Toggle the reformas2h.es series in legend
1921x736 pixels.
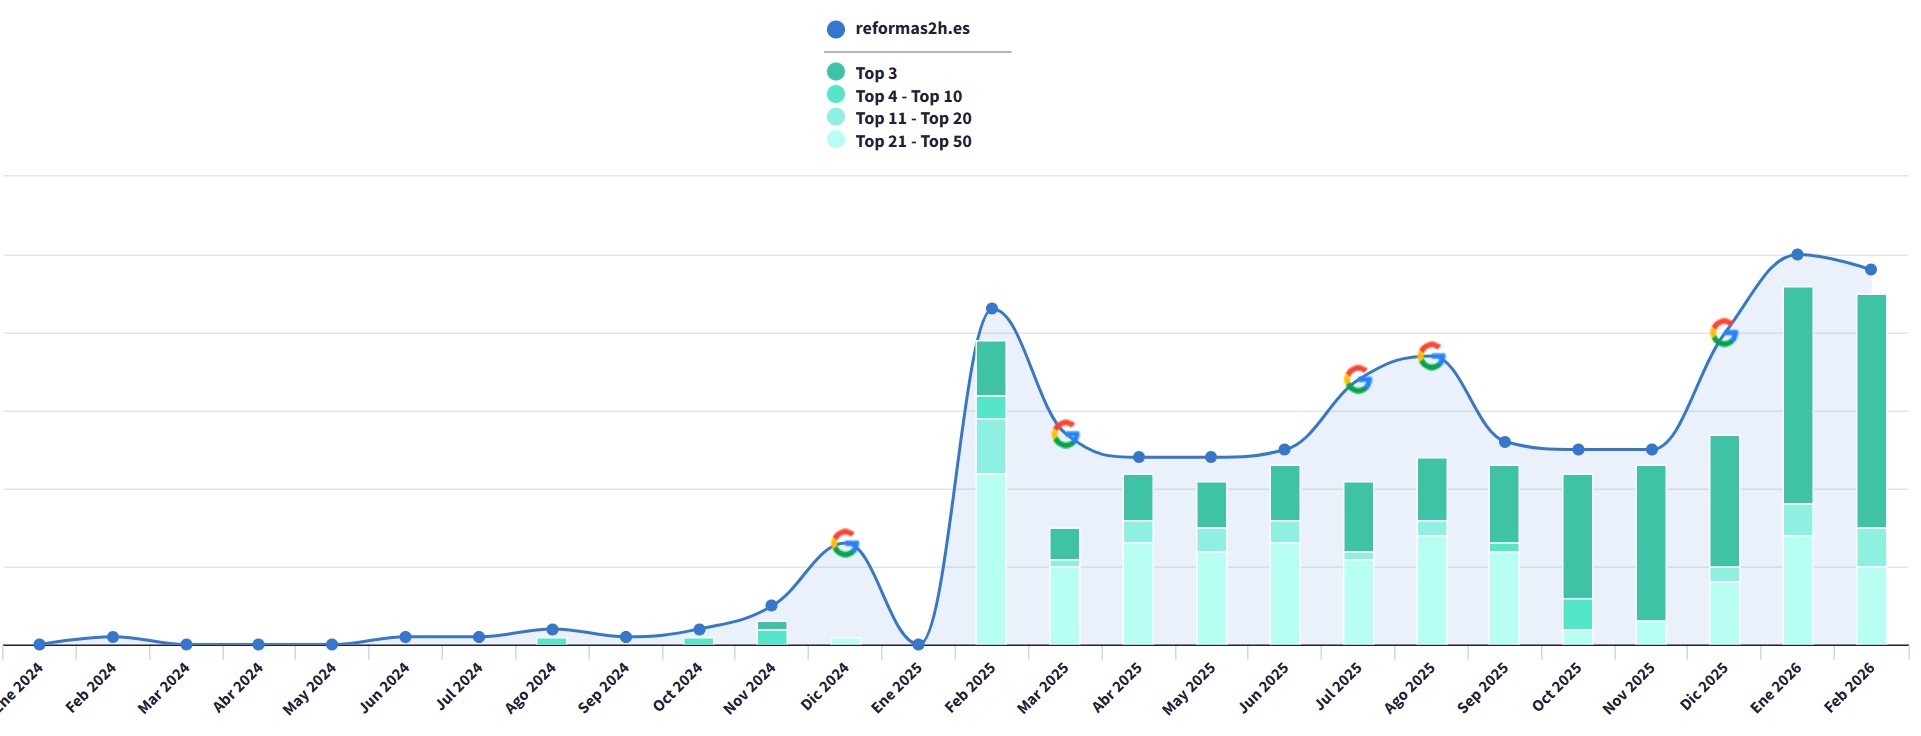point(898,29)
